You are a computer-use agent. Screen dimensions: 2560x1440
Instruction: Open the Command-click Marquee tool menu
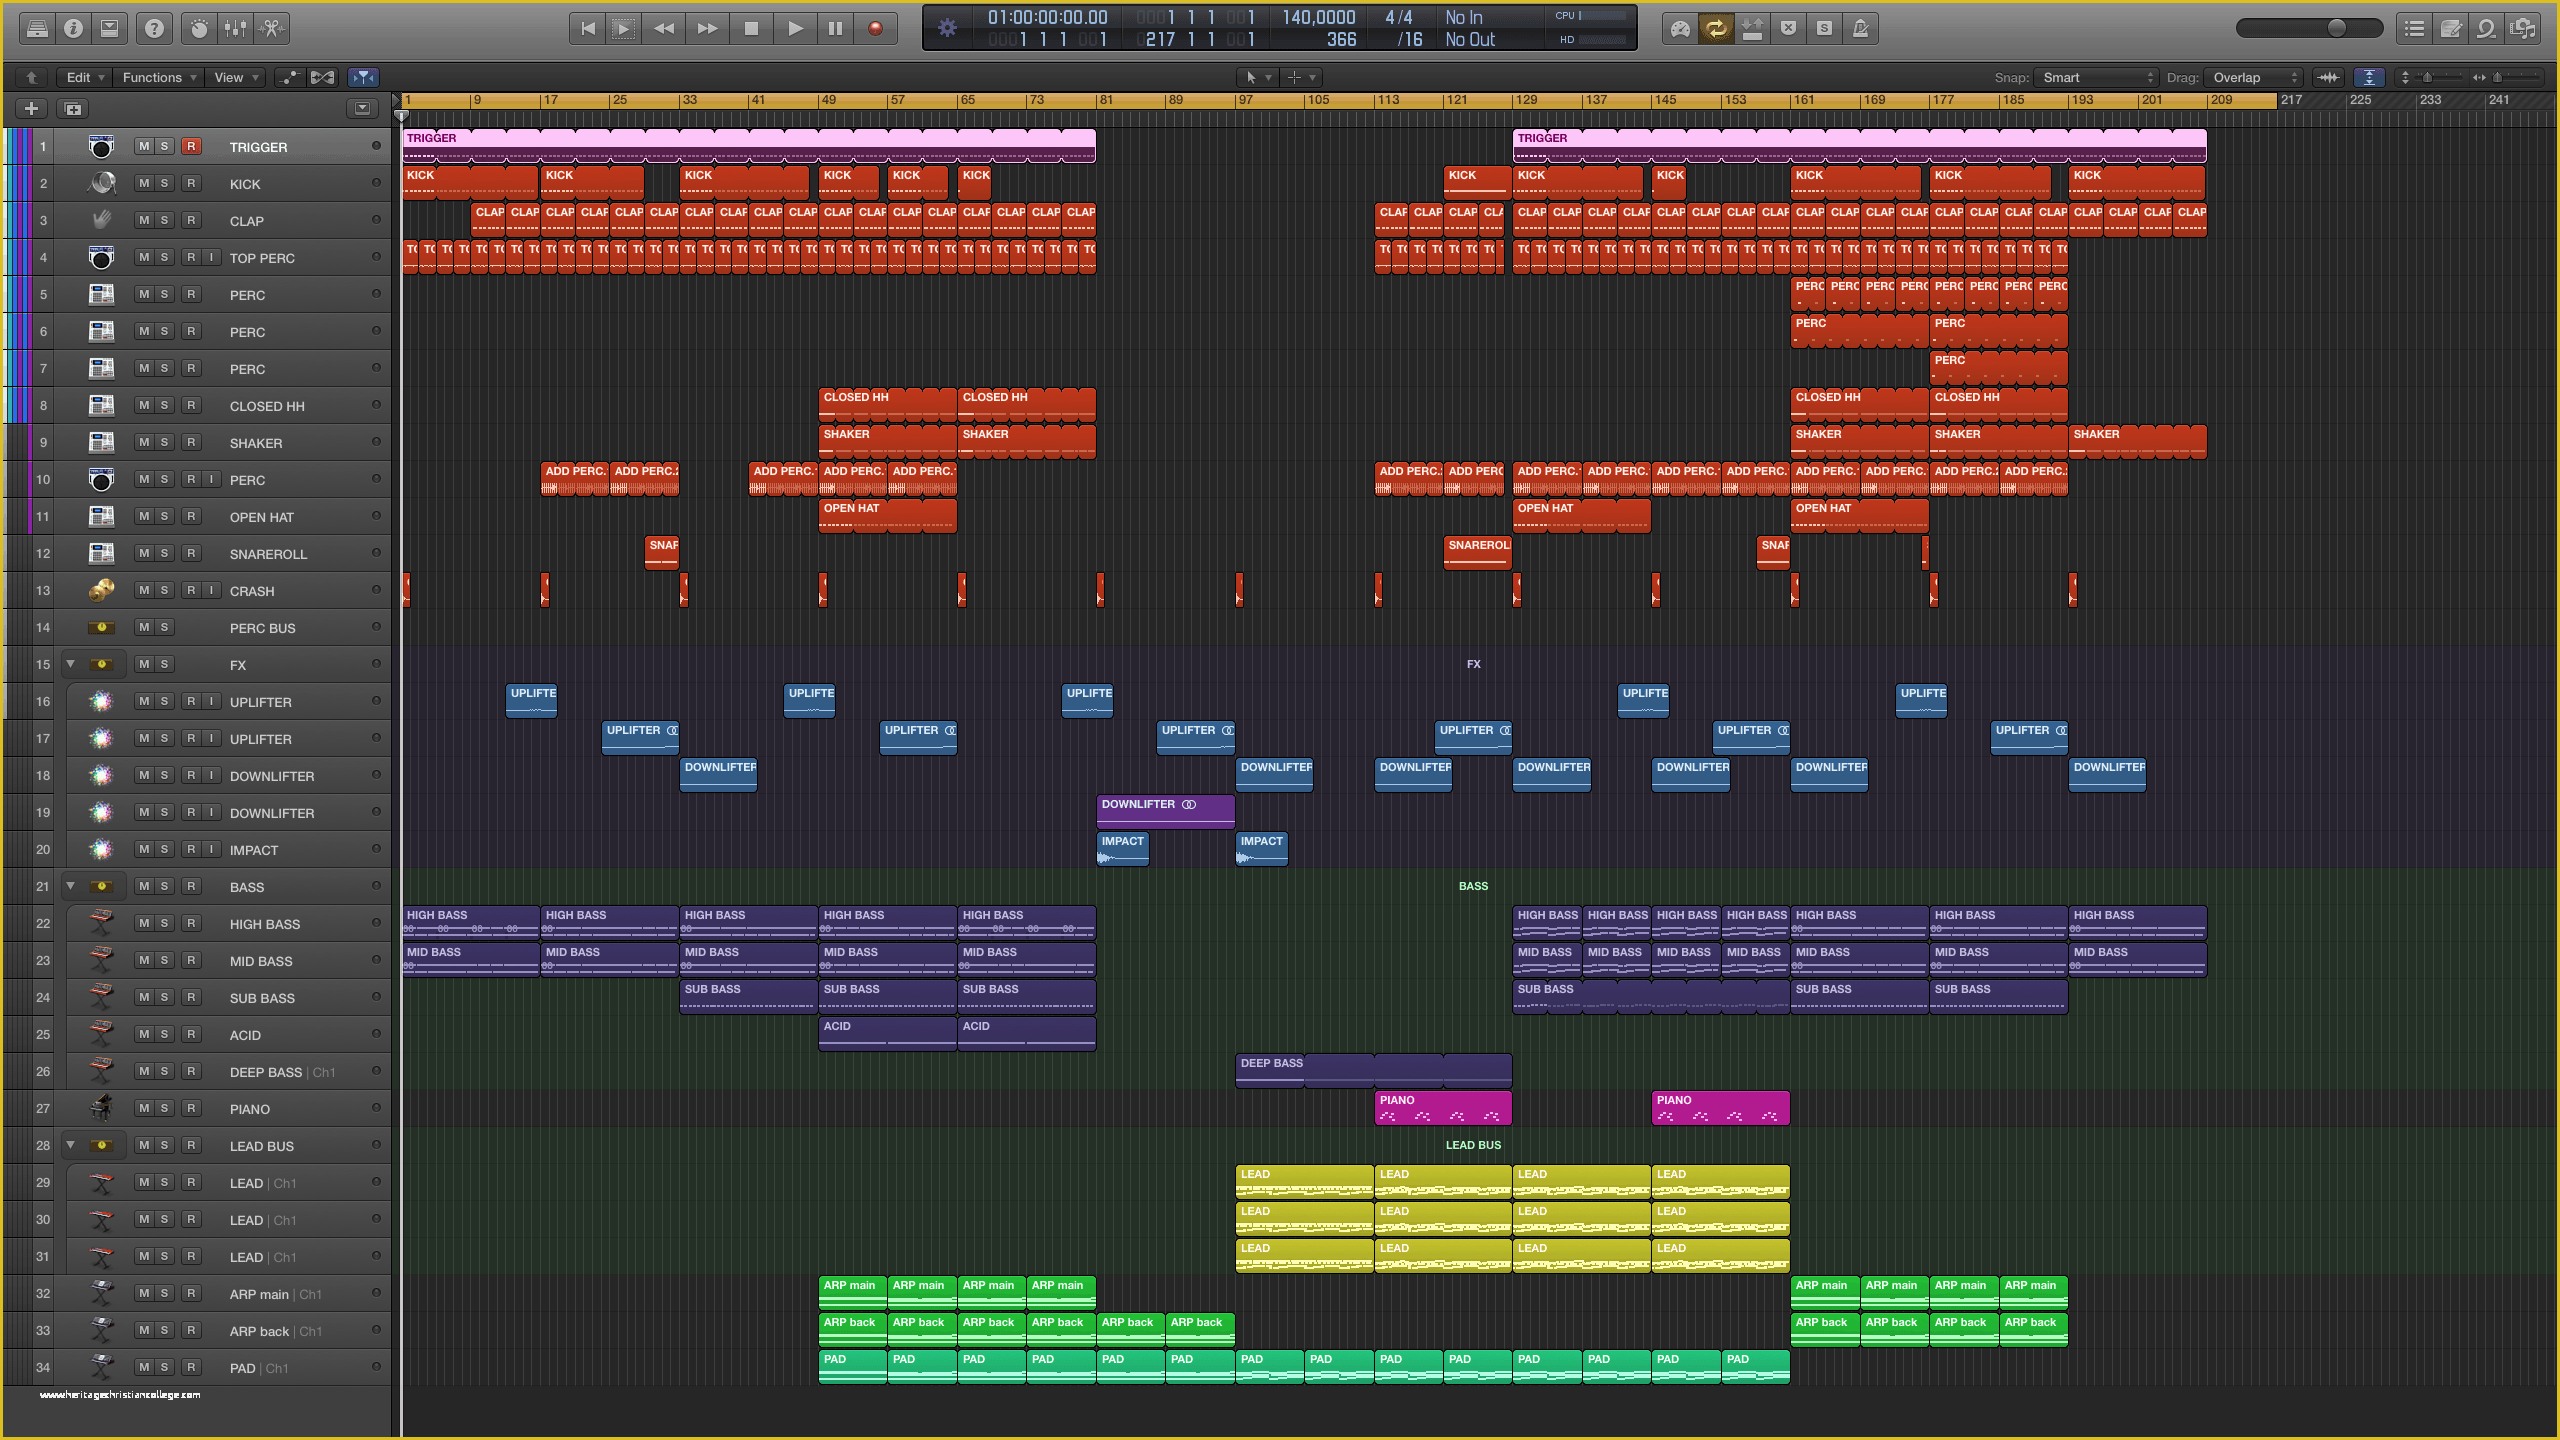[x=1302, y=77]
